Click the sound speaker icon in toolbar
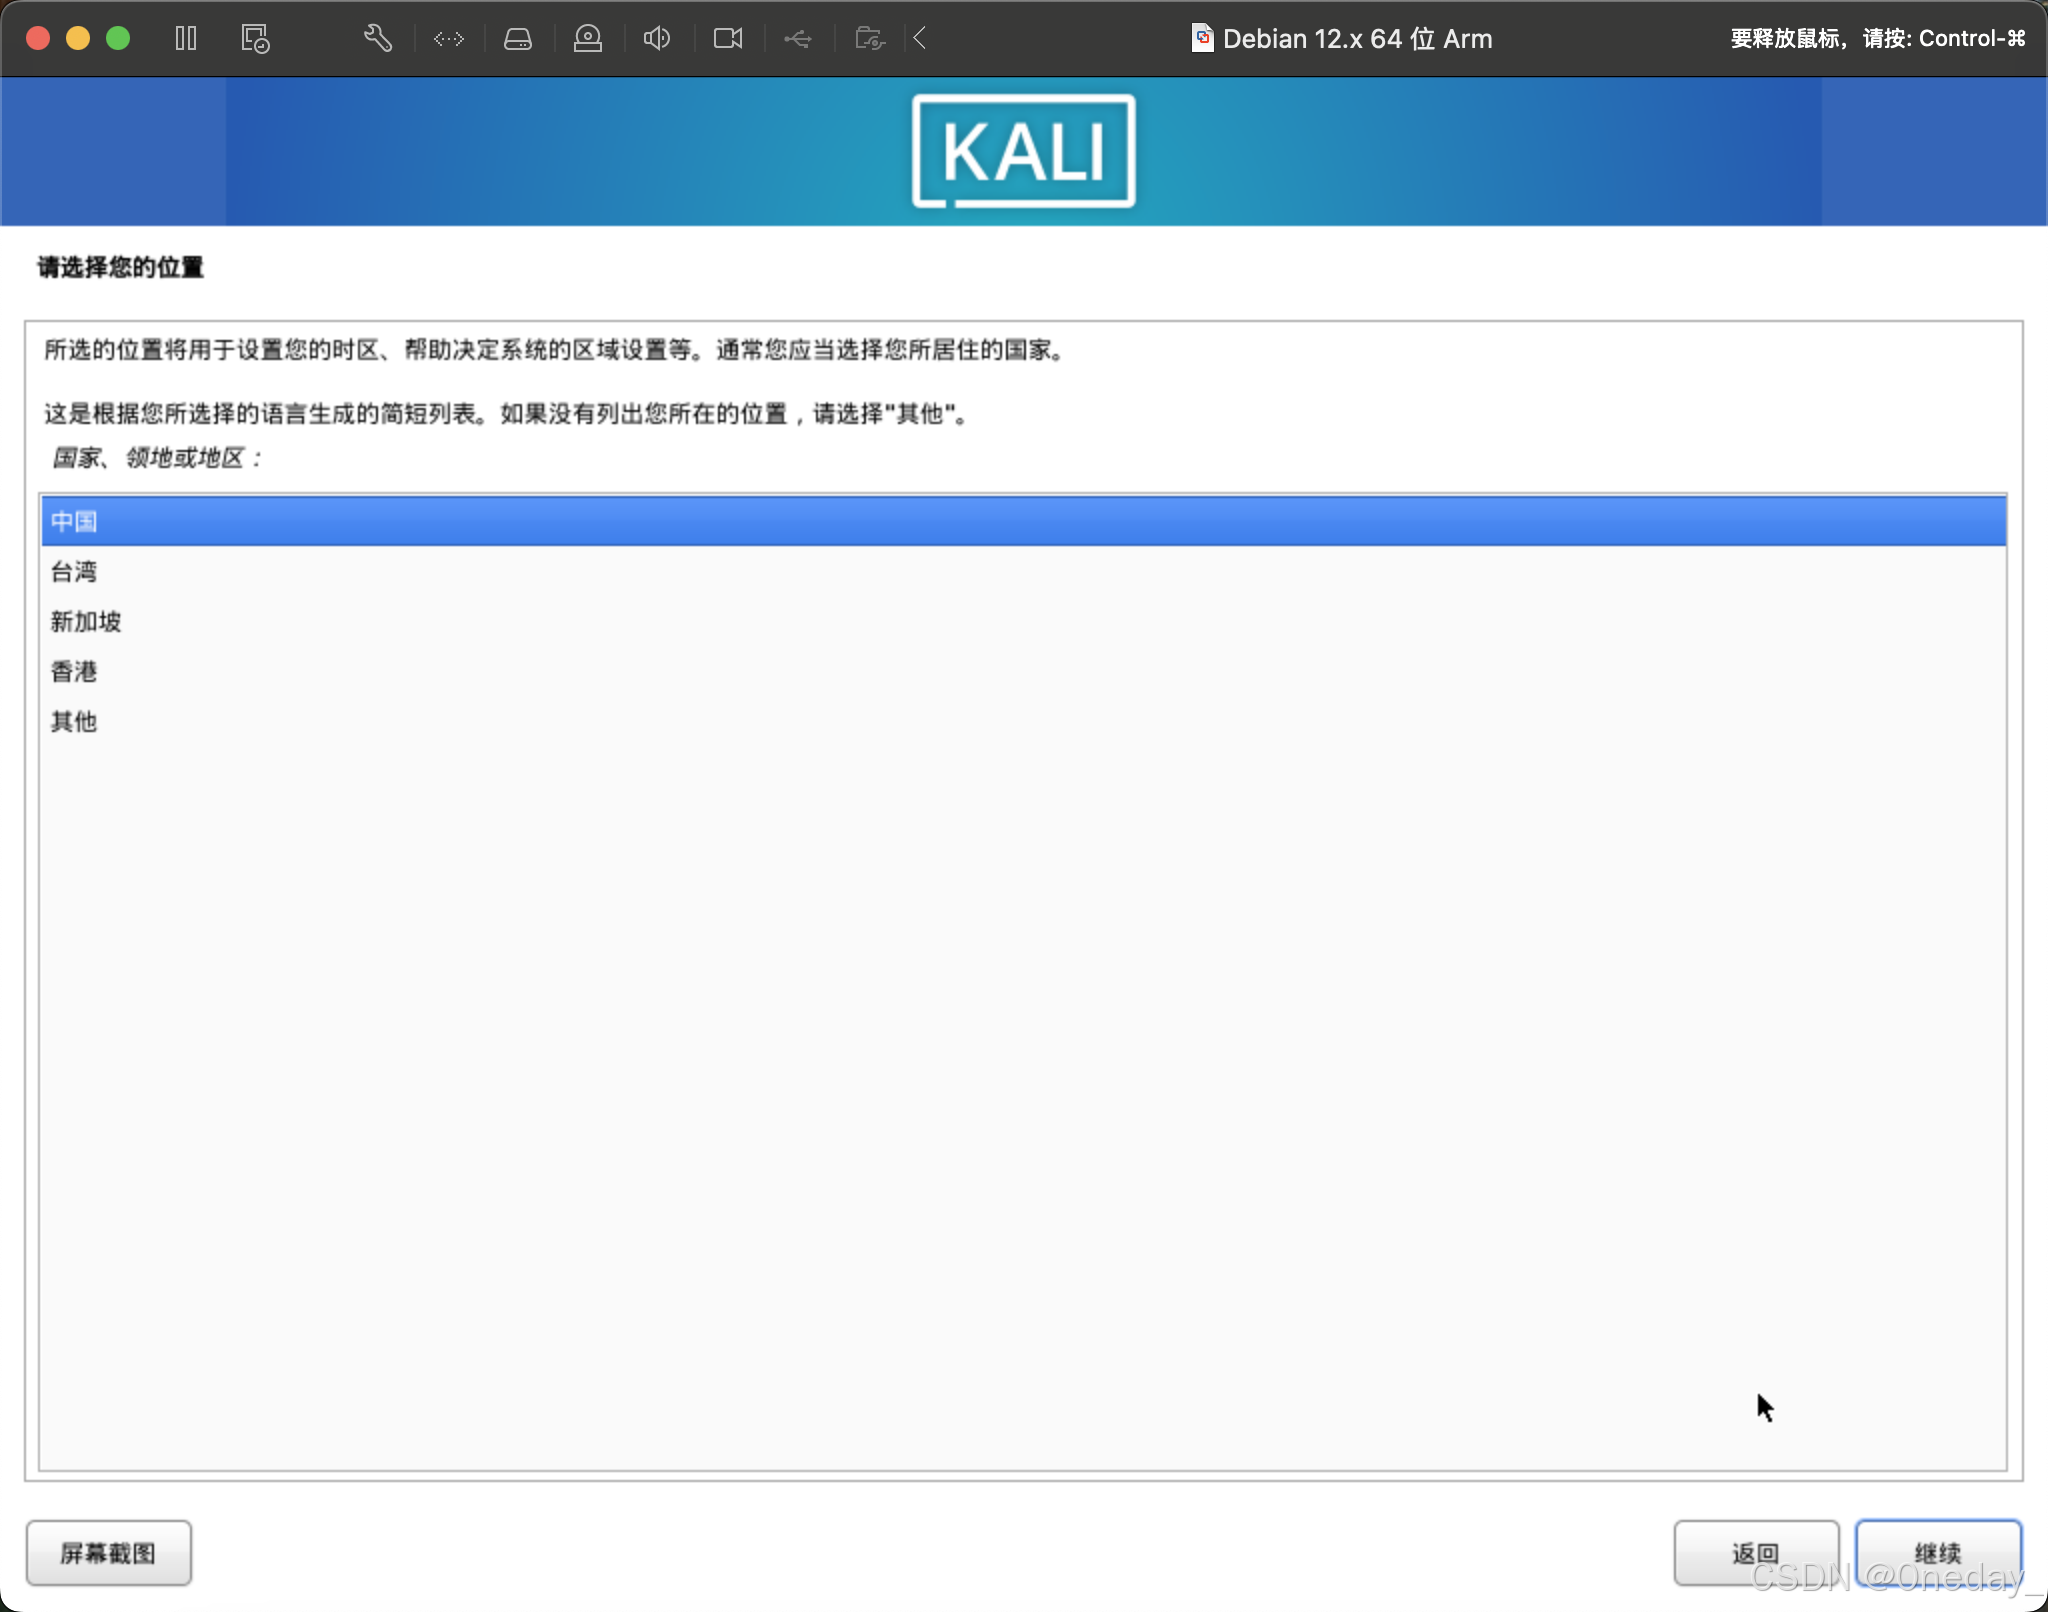Image resolution: width=2048 pixels, height=1612 pixels. [x=656, y=39]
